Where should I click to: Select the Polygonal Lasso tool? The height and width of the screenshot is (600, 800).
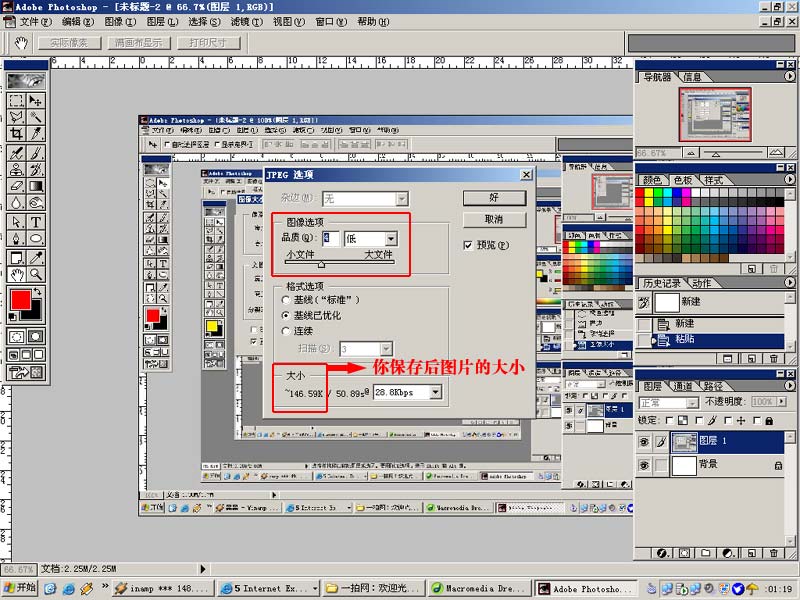click(x=16, y=117)
